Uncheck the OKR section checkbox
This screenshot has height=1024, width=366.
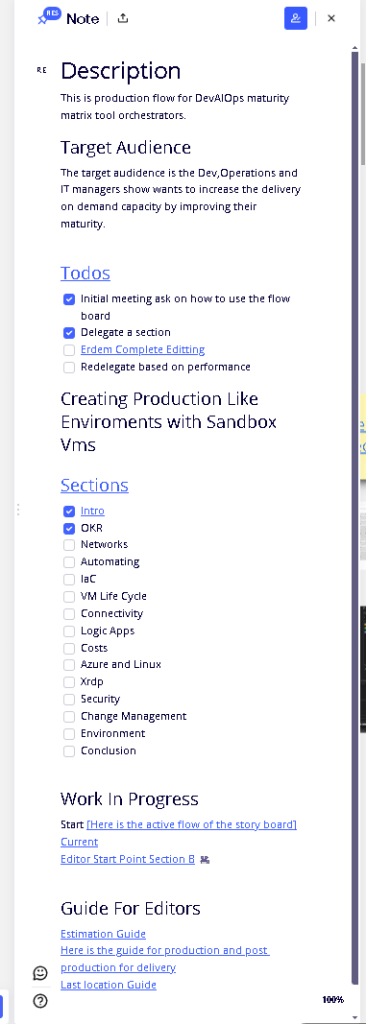(x=69, y=528)
